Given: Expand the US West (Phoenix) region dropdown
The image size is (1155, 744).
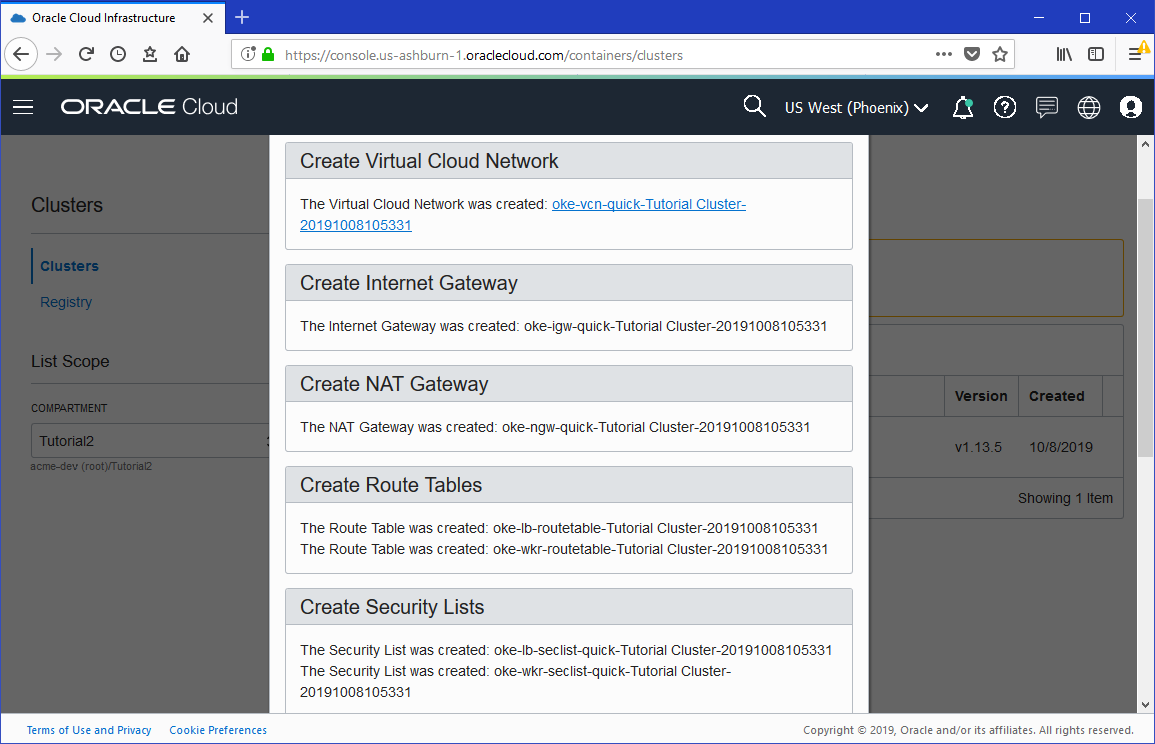Looking at the screenshot, I should point(857,108).
